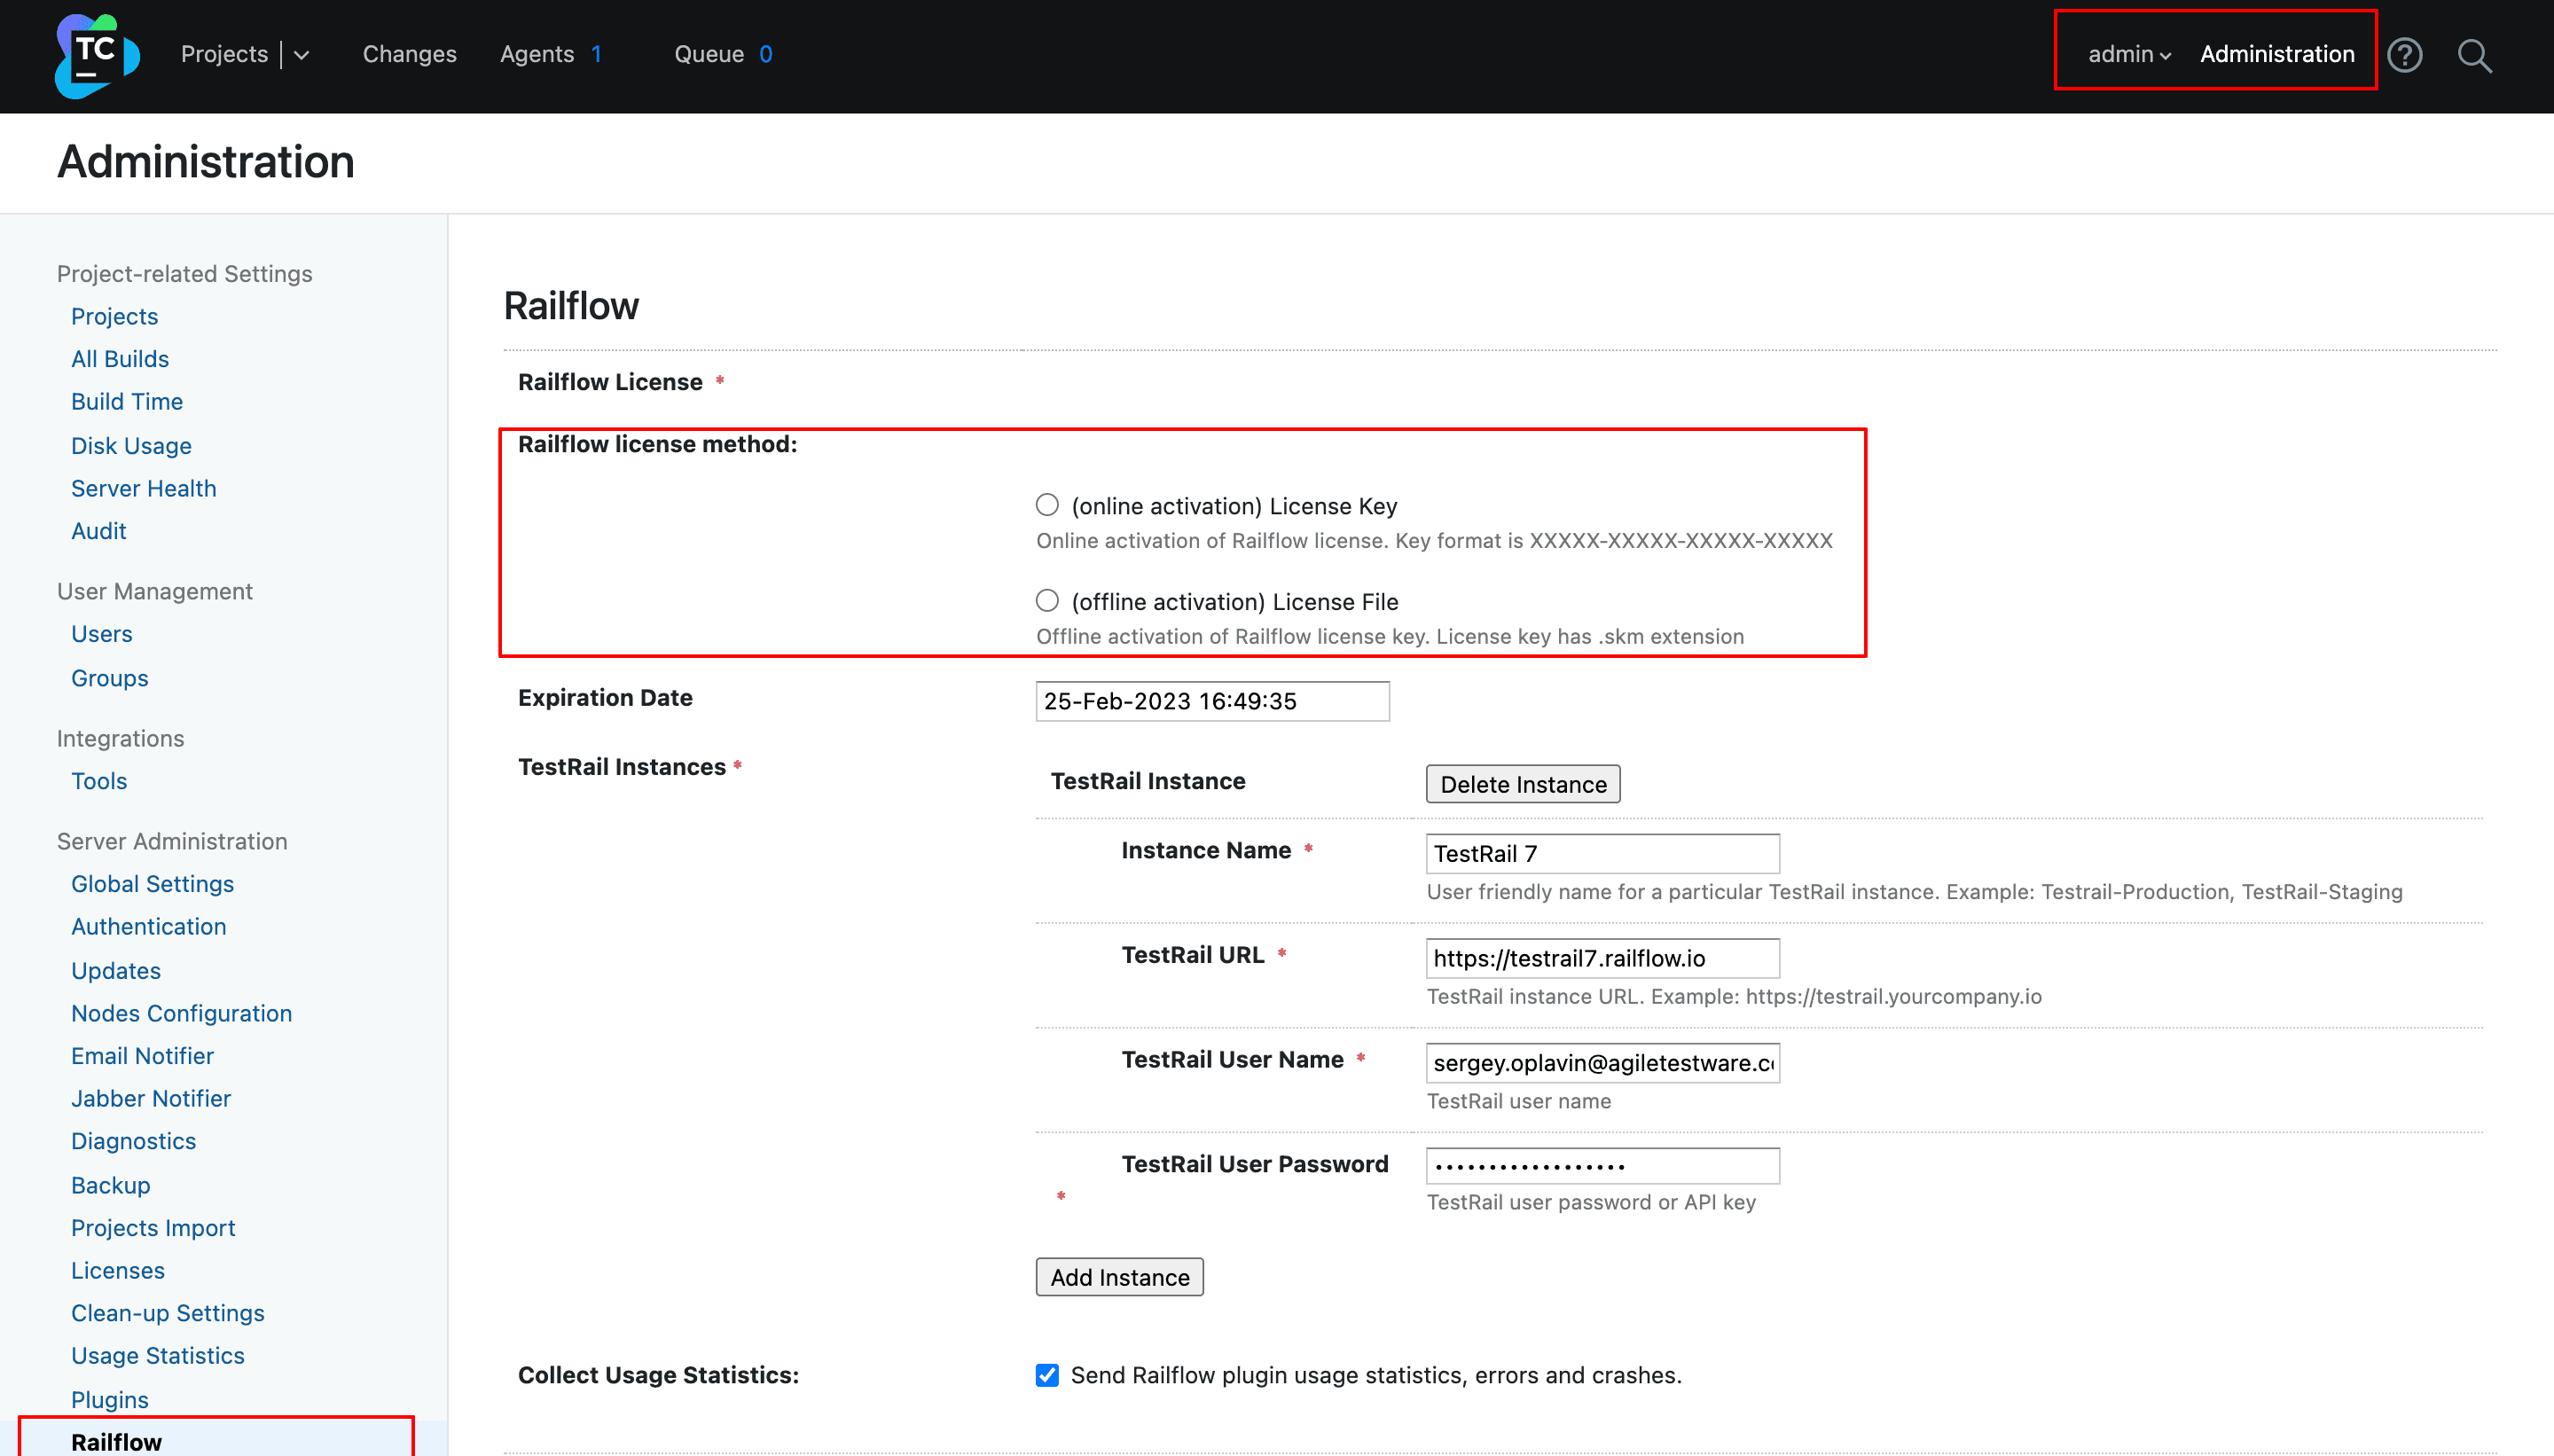Toggle Send Railflow plugin usage statistics checkbox

[1047, 1375]
